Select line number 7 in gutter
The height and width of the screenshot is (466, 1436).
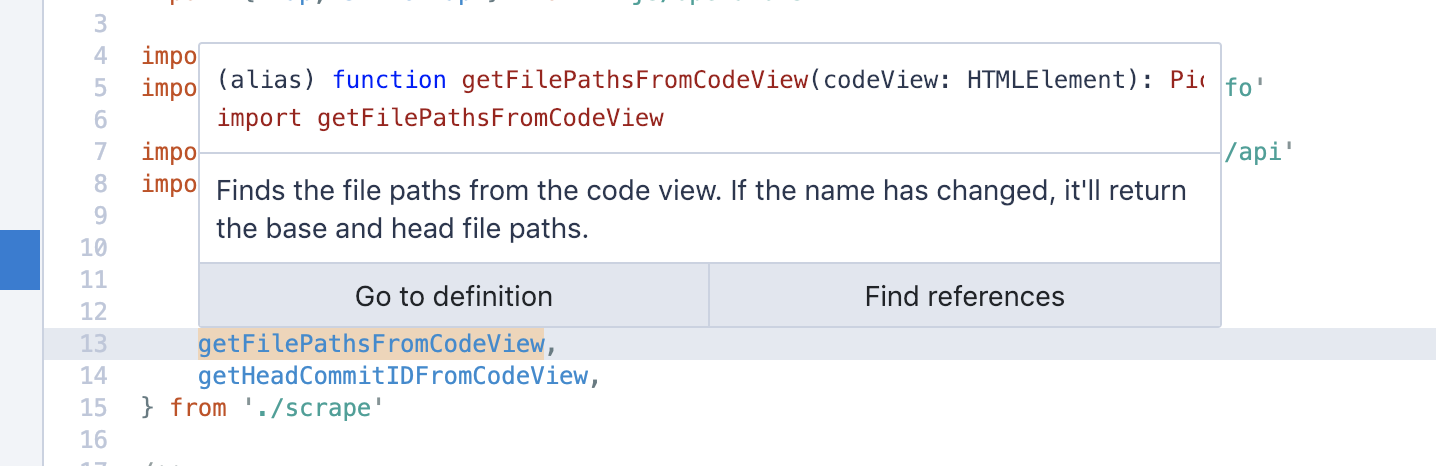(x=100, y=152)
